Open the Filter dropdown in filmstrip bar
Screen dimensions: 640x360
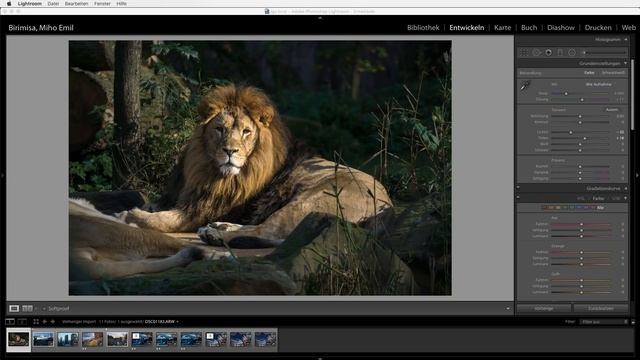(604, 322)
